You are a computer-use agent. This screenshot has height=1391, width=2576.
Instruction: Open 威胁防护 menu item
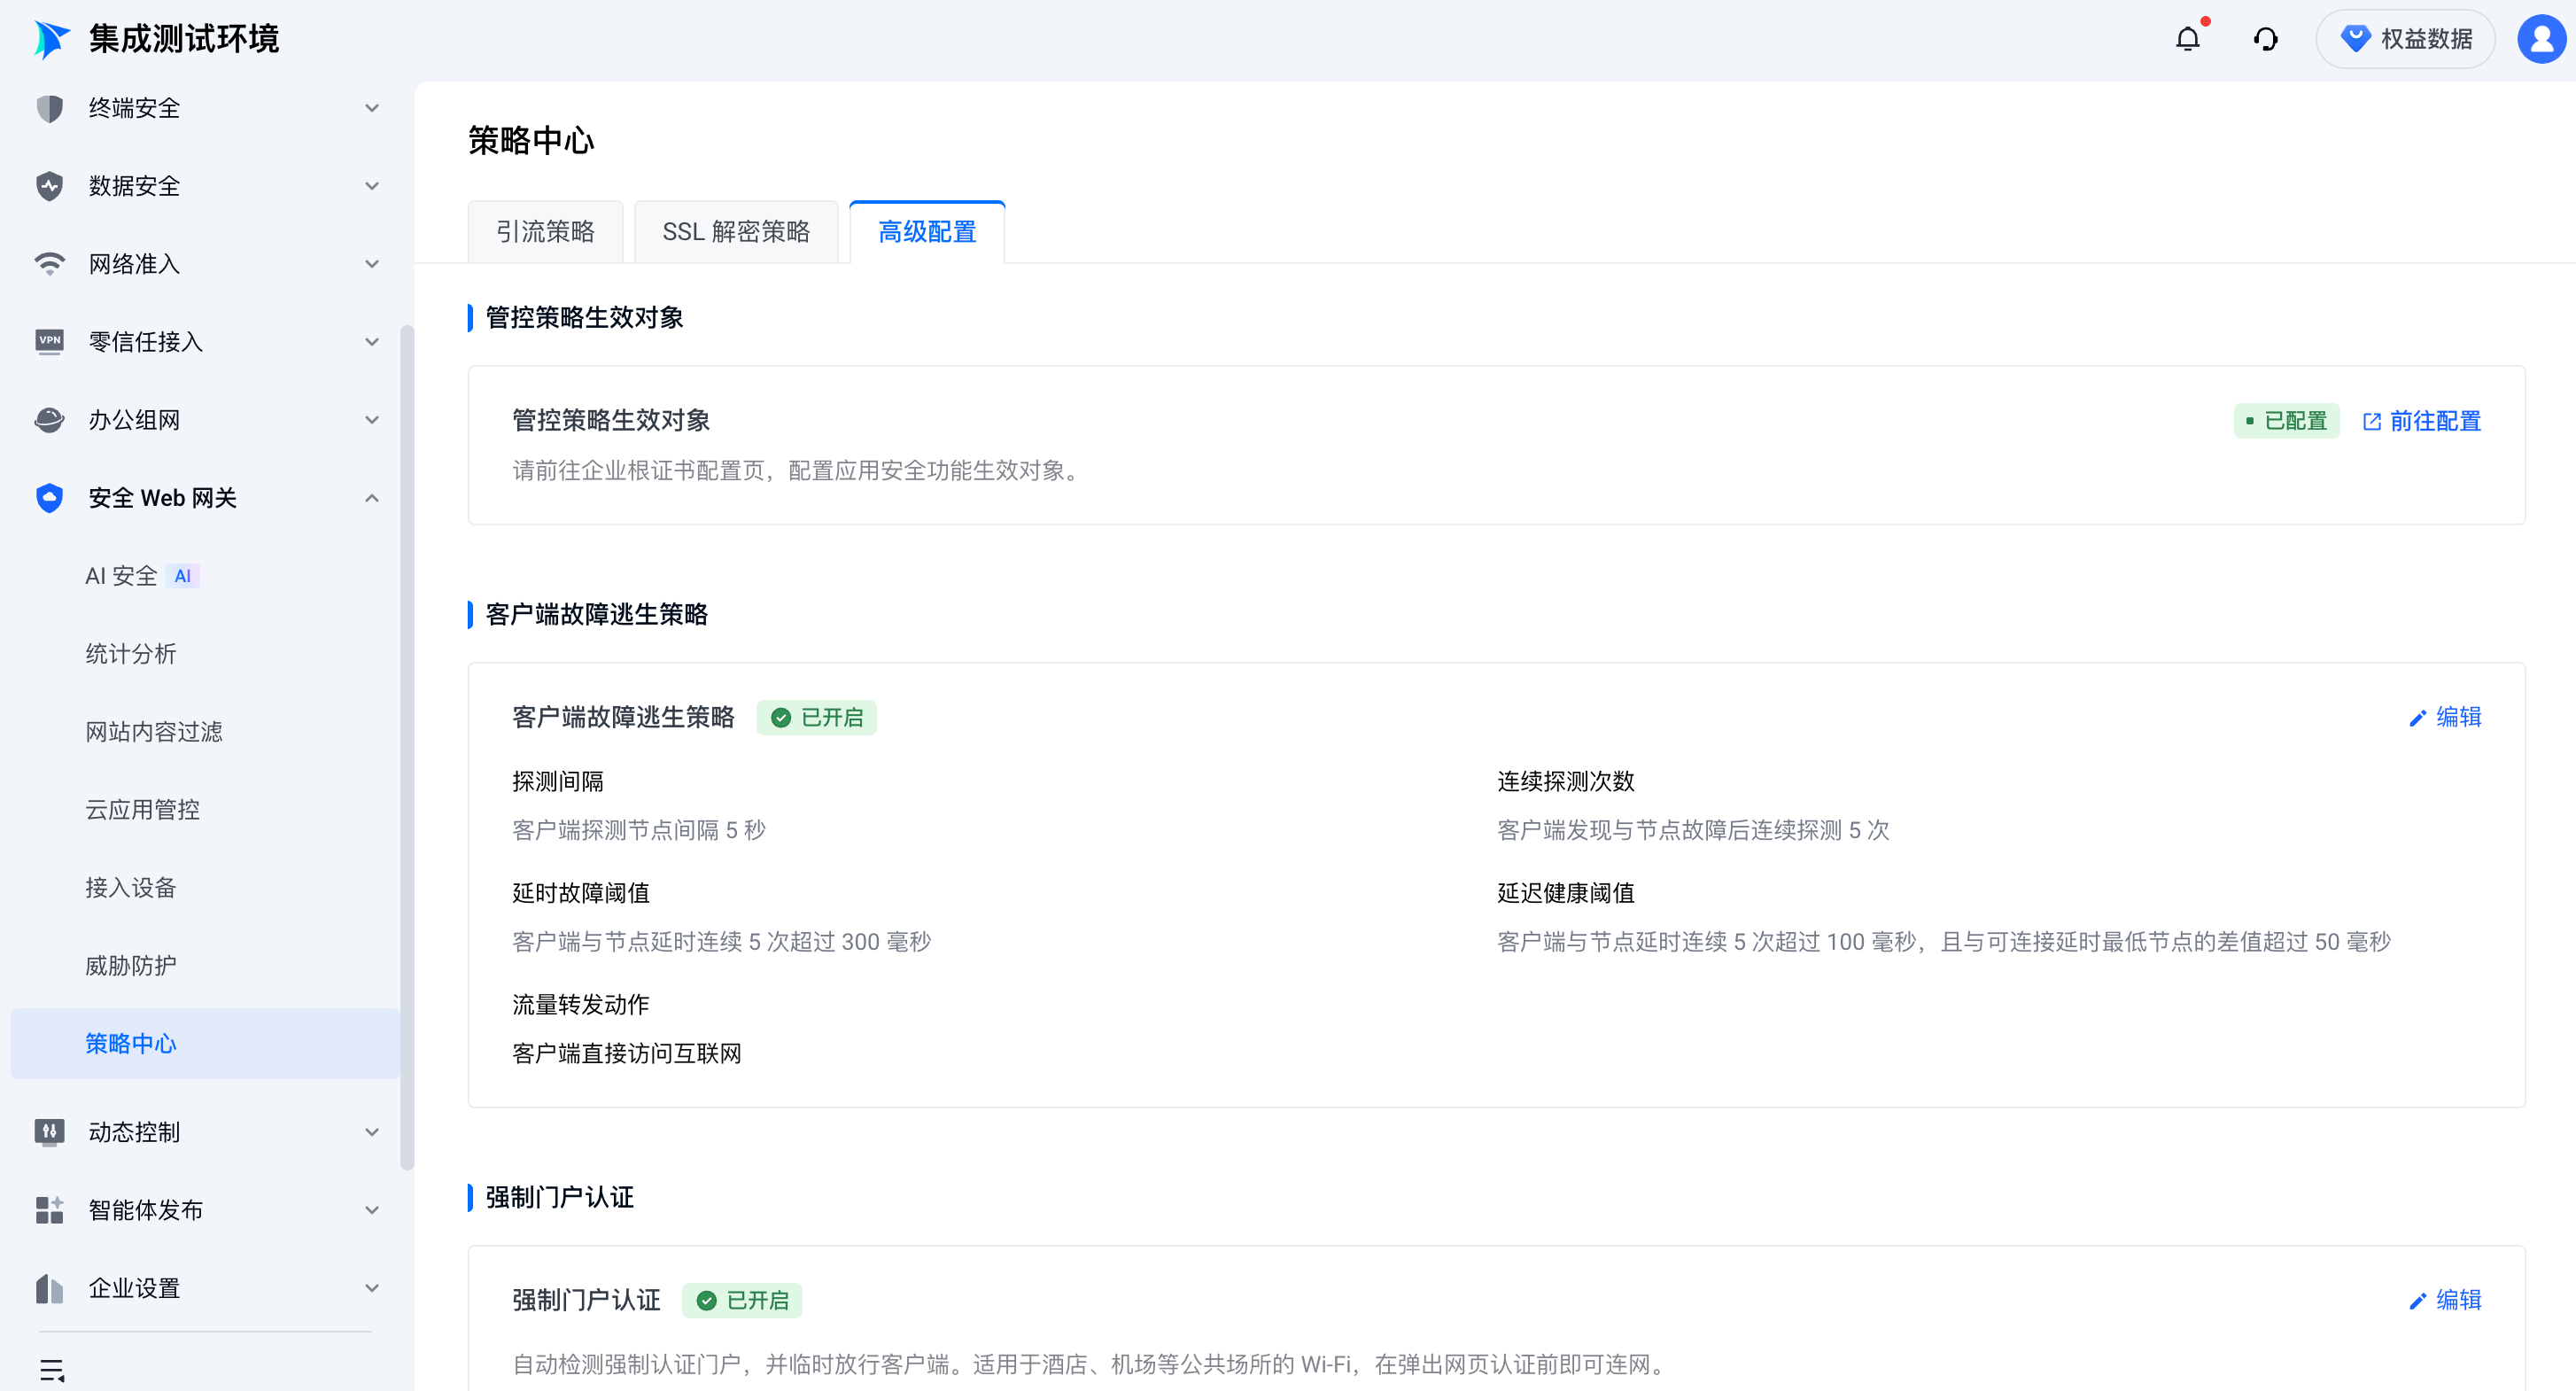[x=205, y=966]
